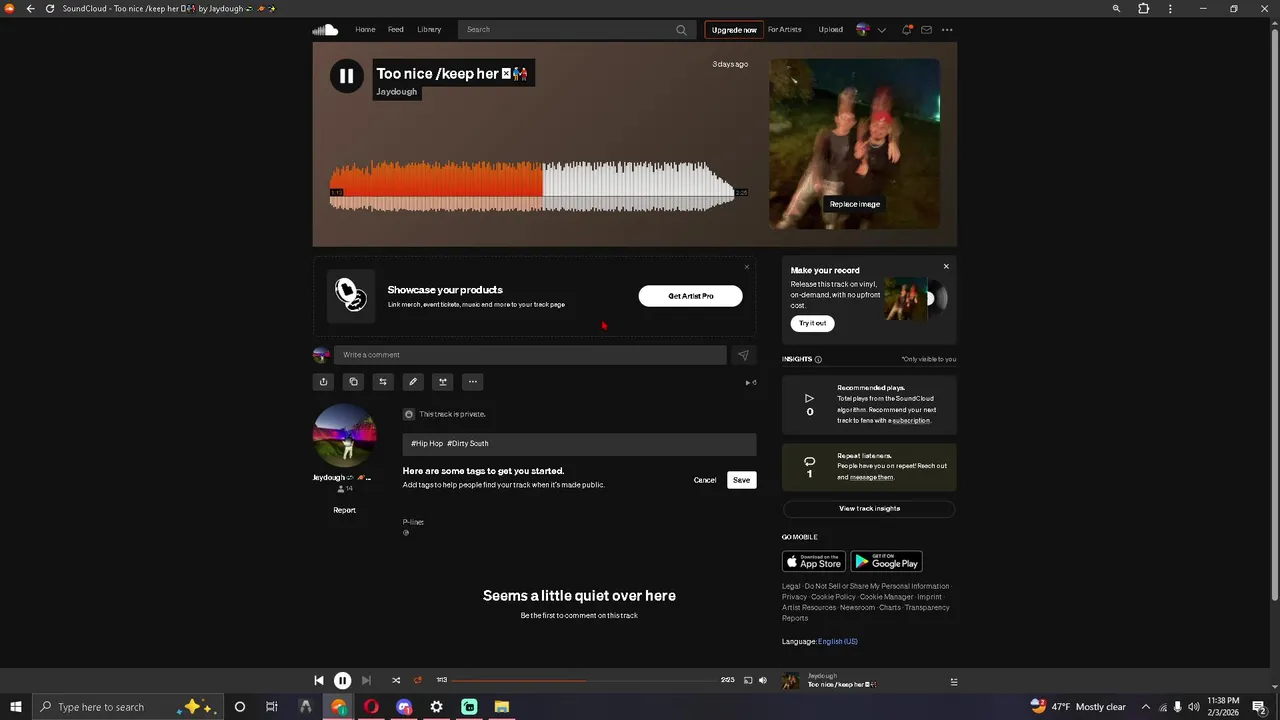Viewport: 1280px width, 720px height.
Task: Reload the page with the browser refresh icon
Action: (x=50, y=9)
